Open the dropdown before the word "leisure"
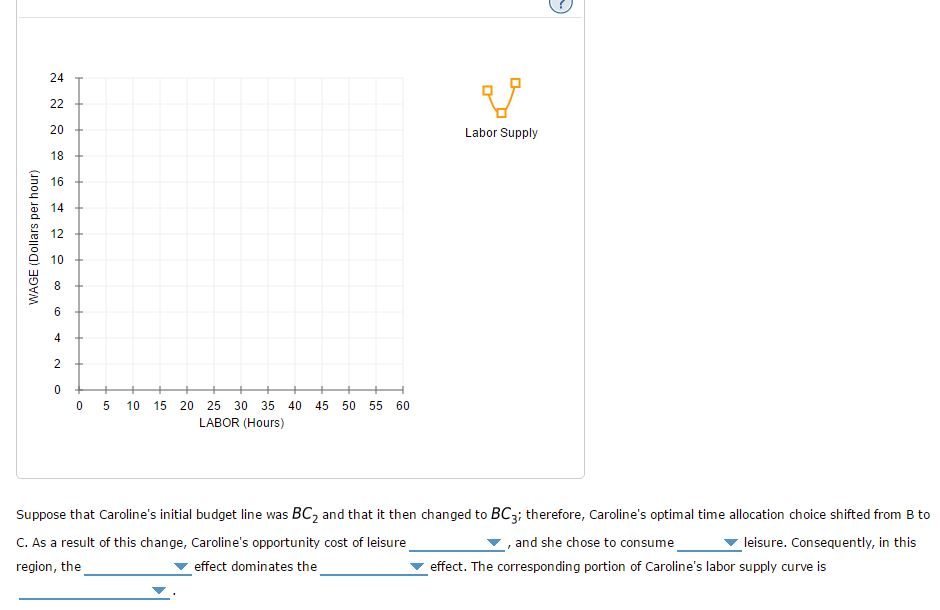Viewport: 940px width, 610px height. (710, 543)
